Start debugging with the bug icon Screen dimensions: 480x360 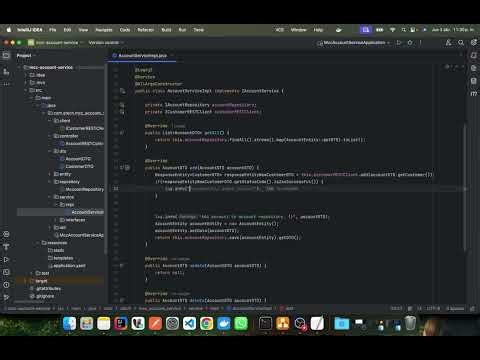coord(410,42)
